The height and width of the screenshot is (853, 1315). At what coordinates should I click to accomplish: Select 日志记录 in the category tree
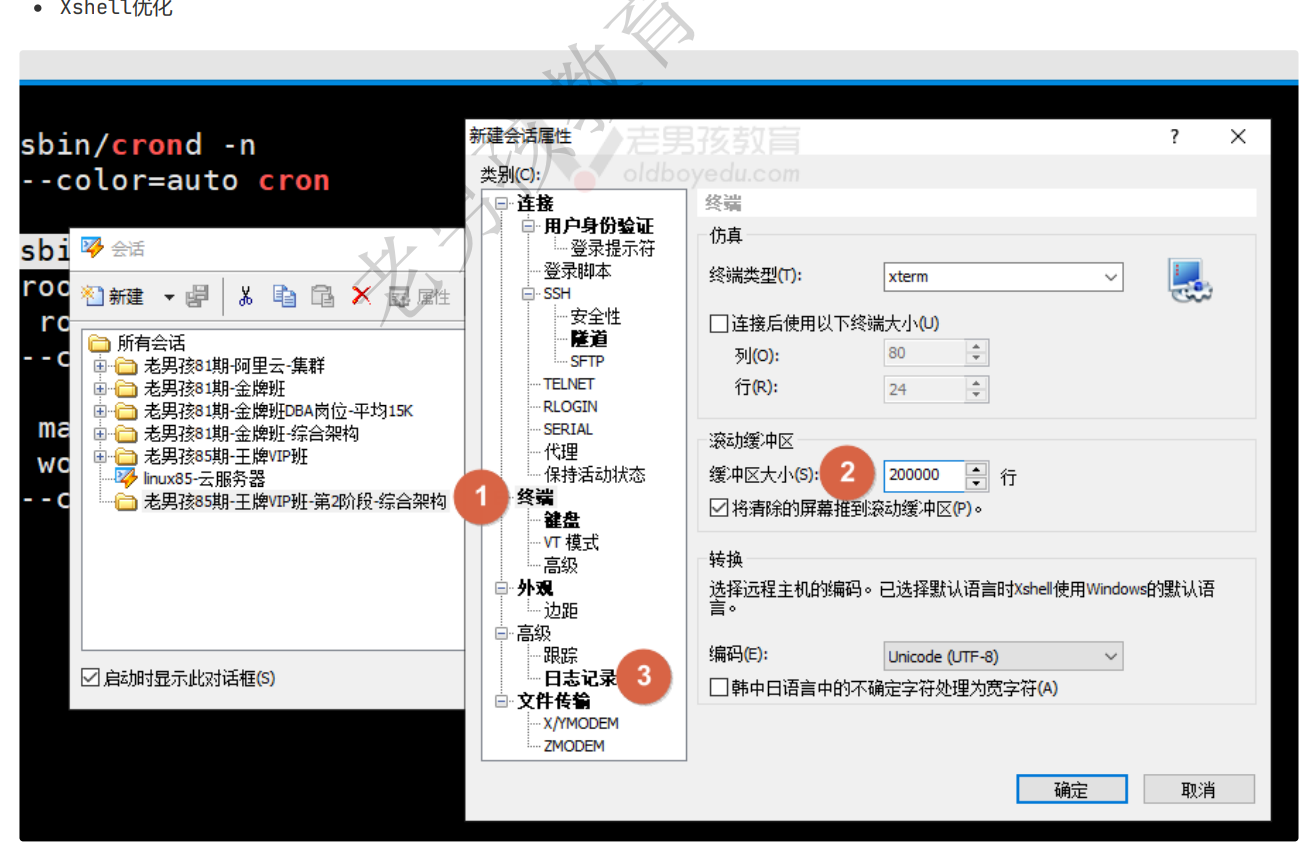[580, 678]
